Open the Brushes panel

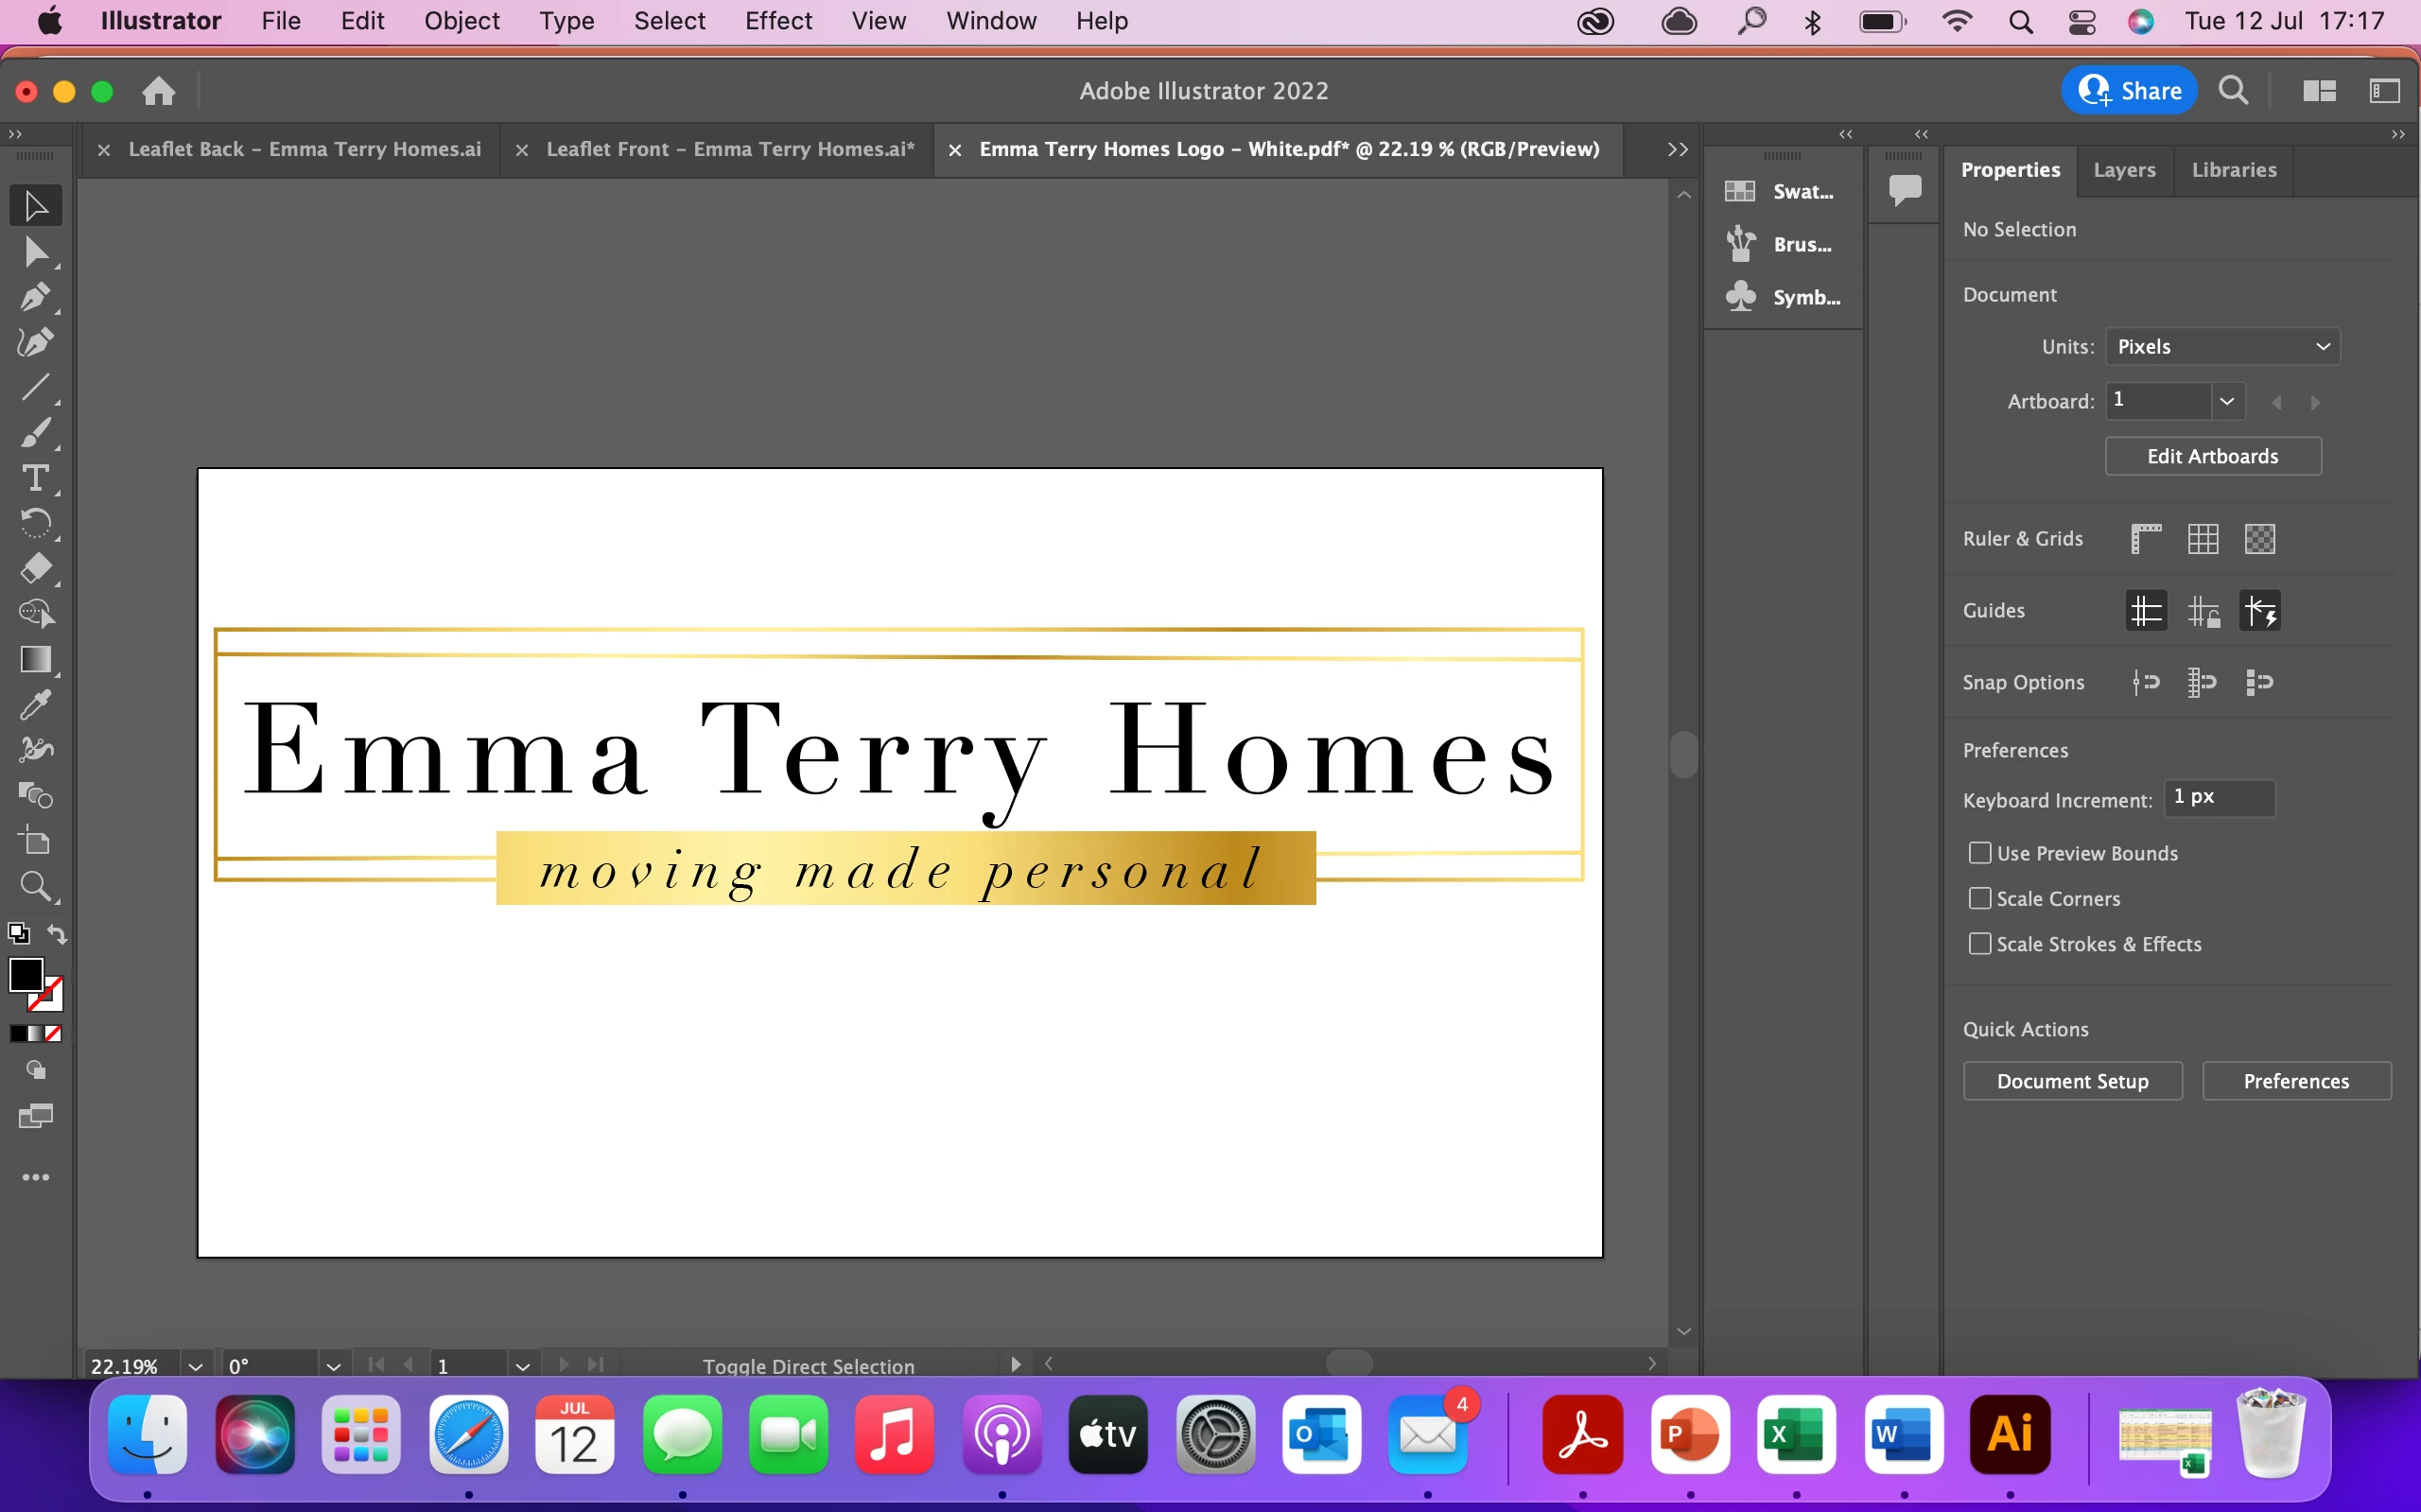[x=1783, y=244]
